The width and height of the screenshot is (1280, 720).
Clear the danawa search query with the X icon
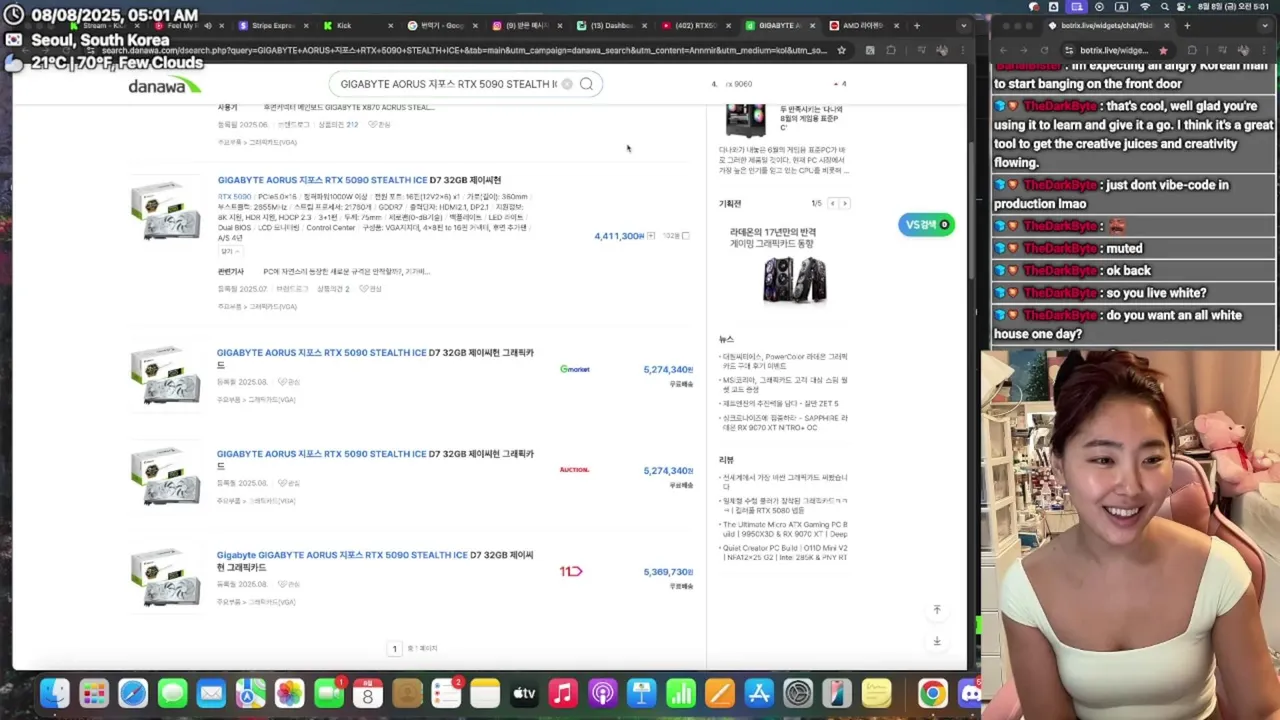tap(567, 84)
